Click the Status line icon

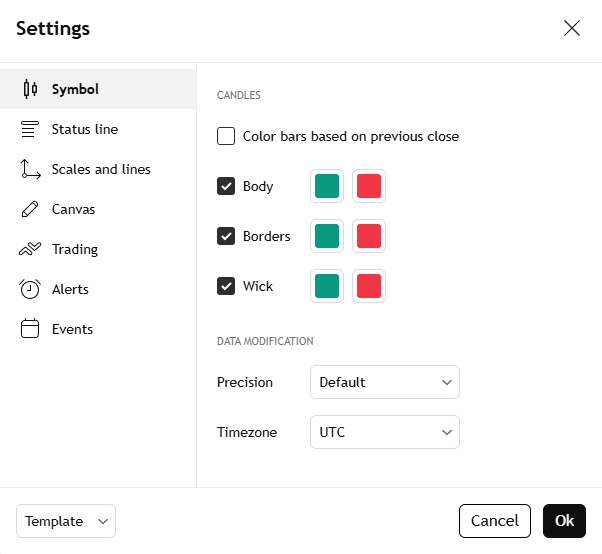click(30, 129)
